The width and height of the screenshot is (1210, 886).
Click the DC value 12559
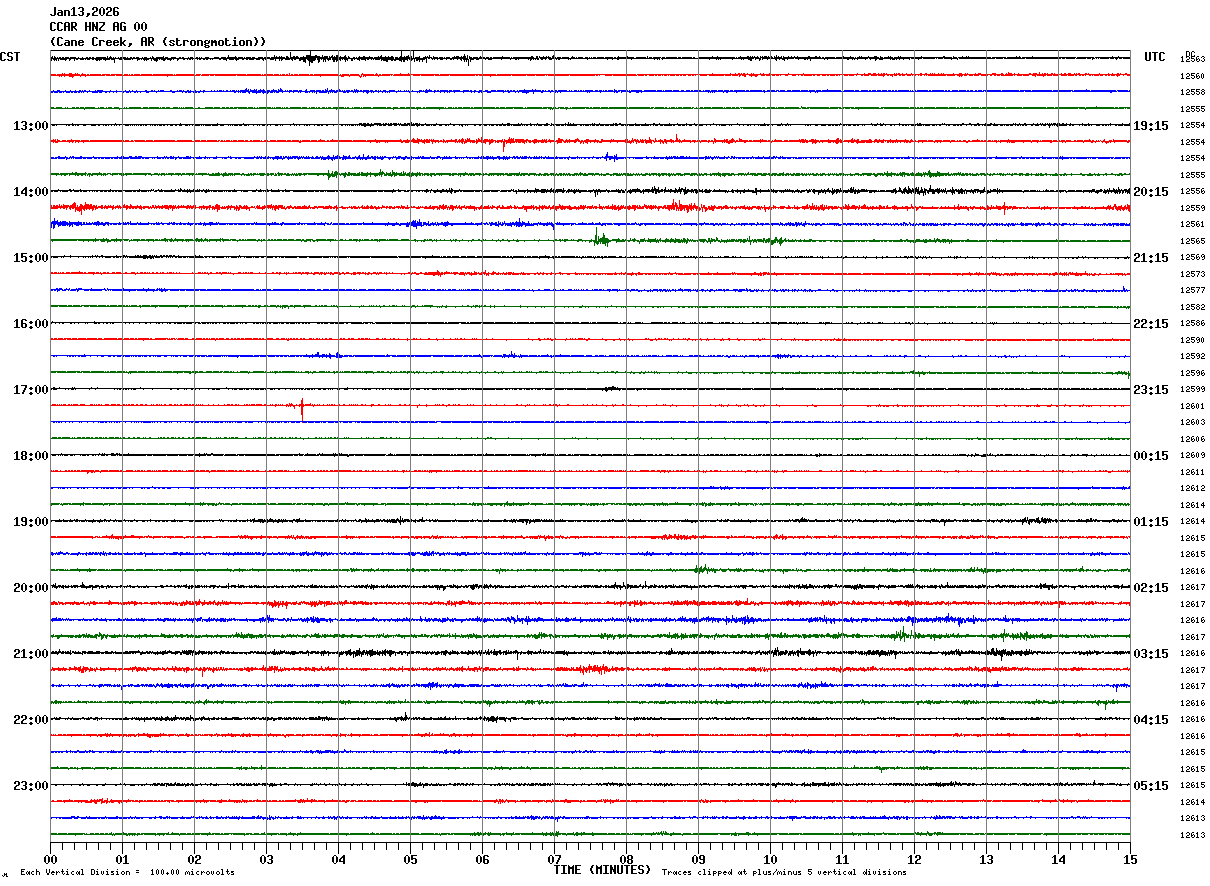coord(1193,208)
